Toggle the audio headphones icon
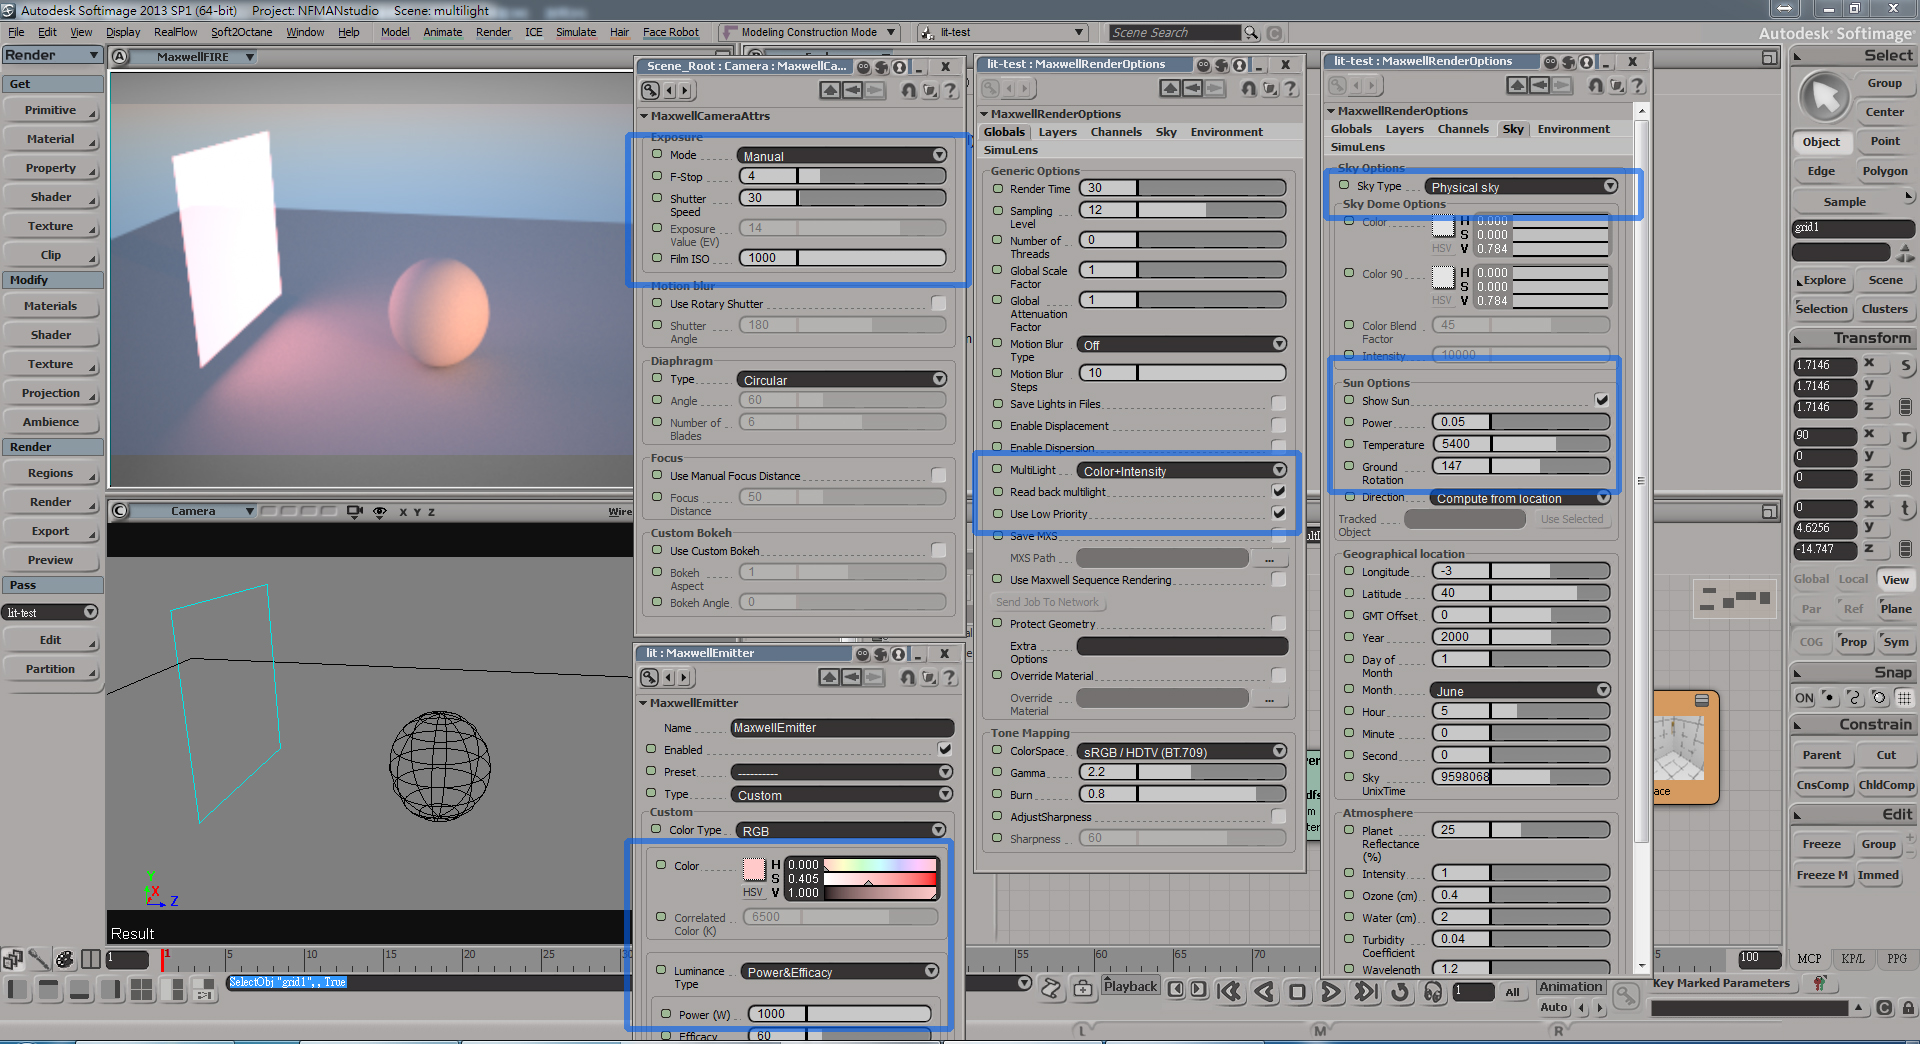Screen dimensions: 1920x1044 [x=1433, y=991]
